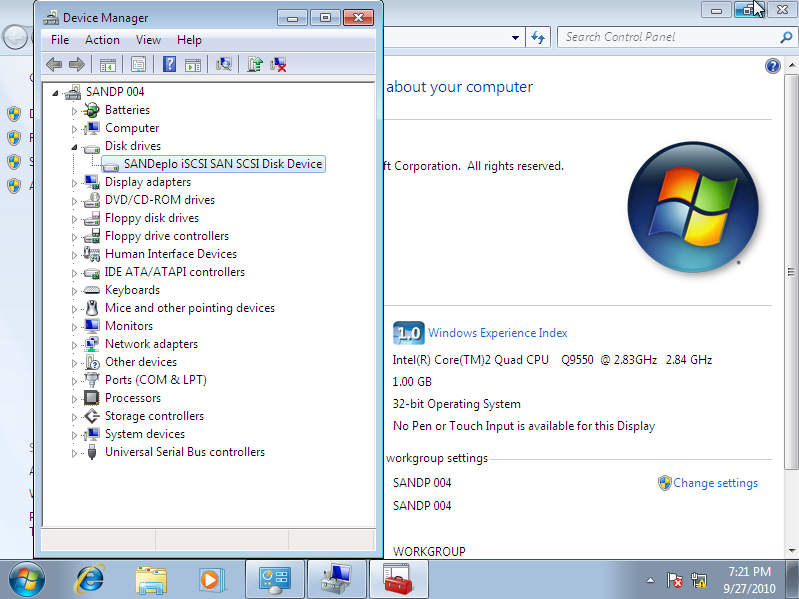Expand the Batteries node arrow
Image resolution: width=799 pixels, height=599 pixels.
[74, 111]
